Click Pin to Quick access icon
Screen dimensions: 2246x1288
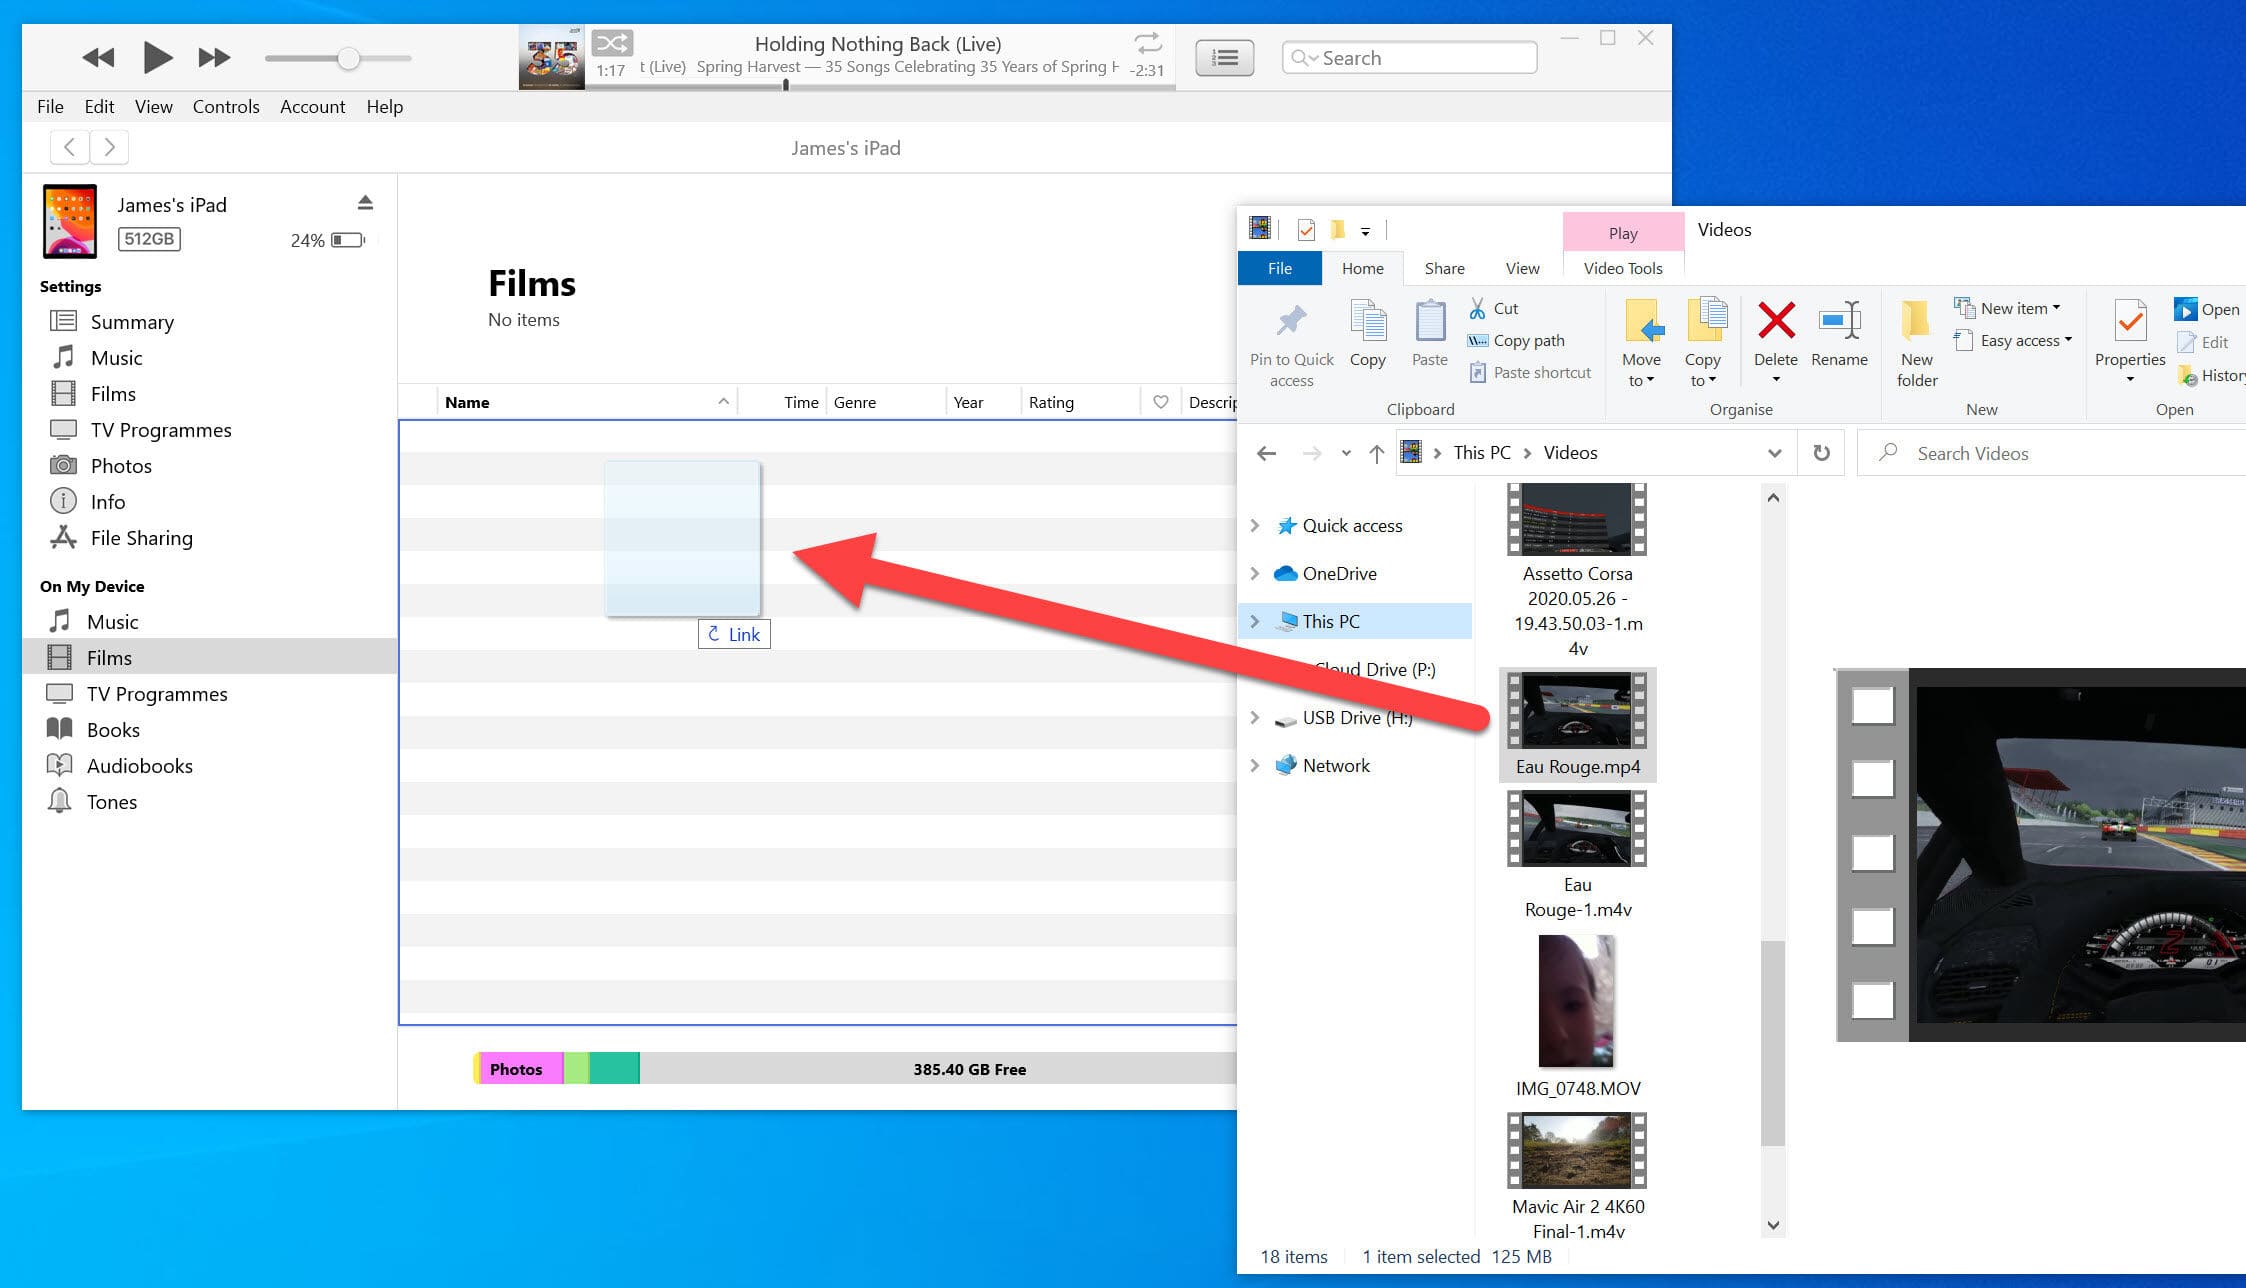coord(1291,320)
